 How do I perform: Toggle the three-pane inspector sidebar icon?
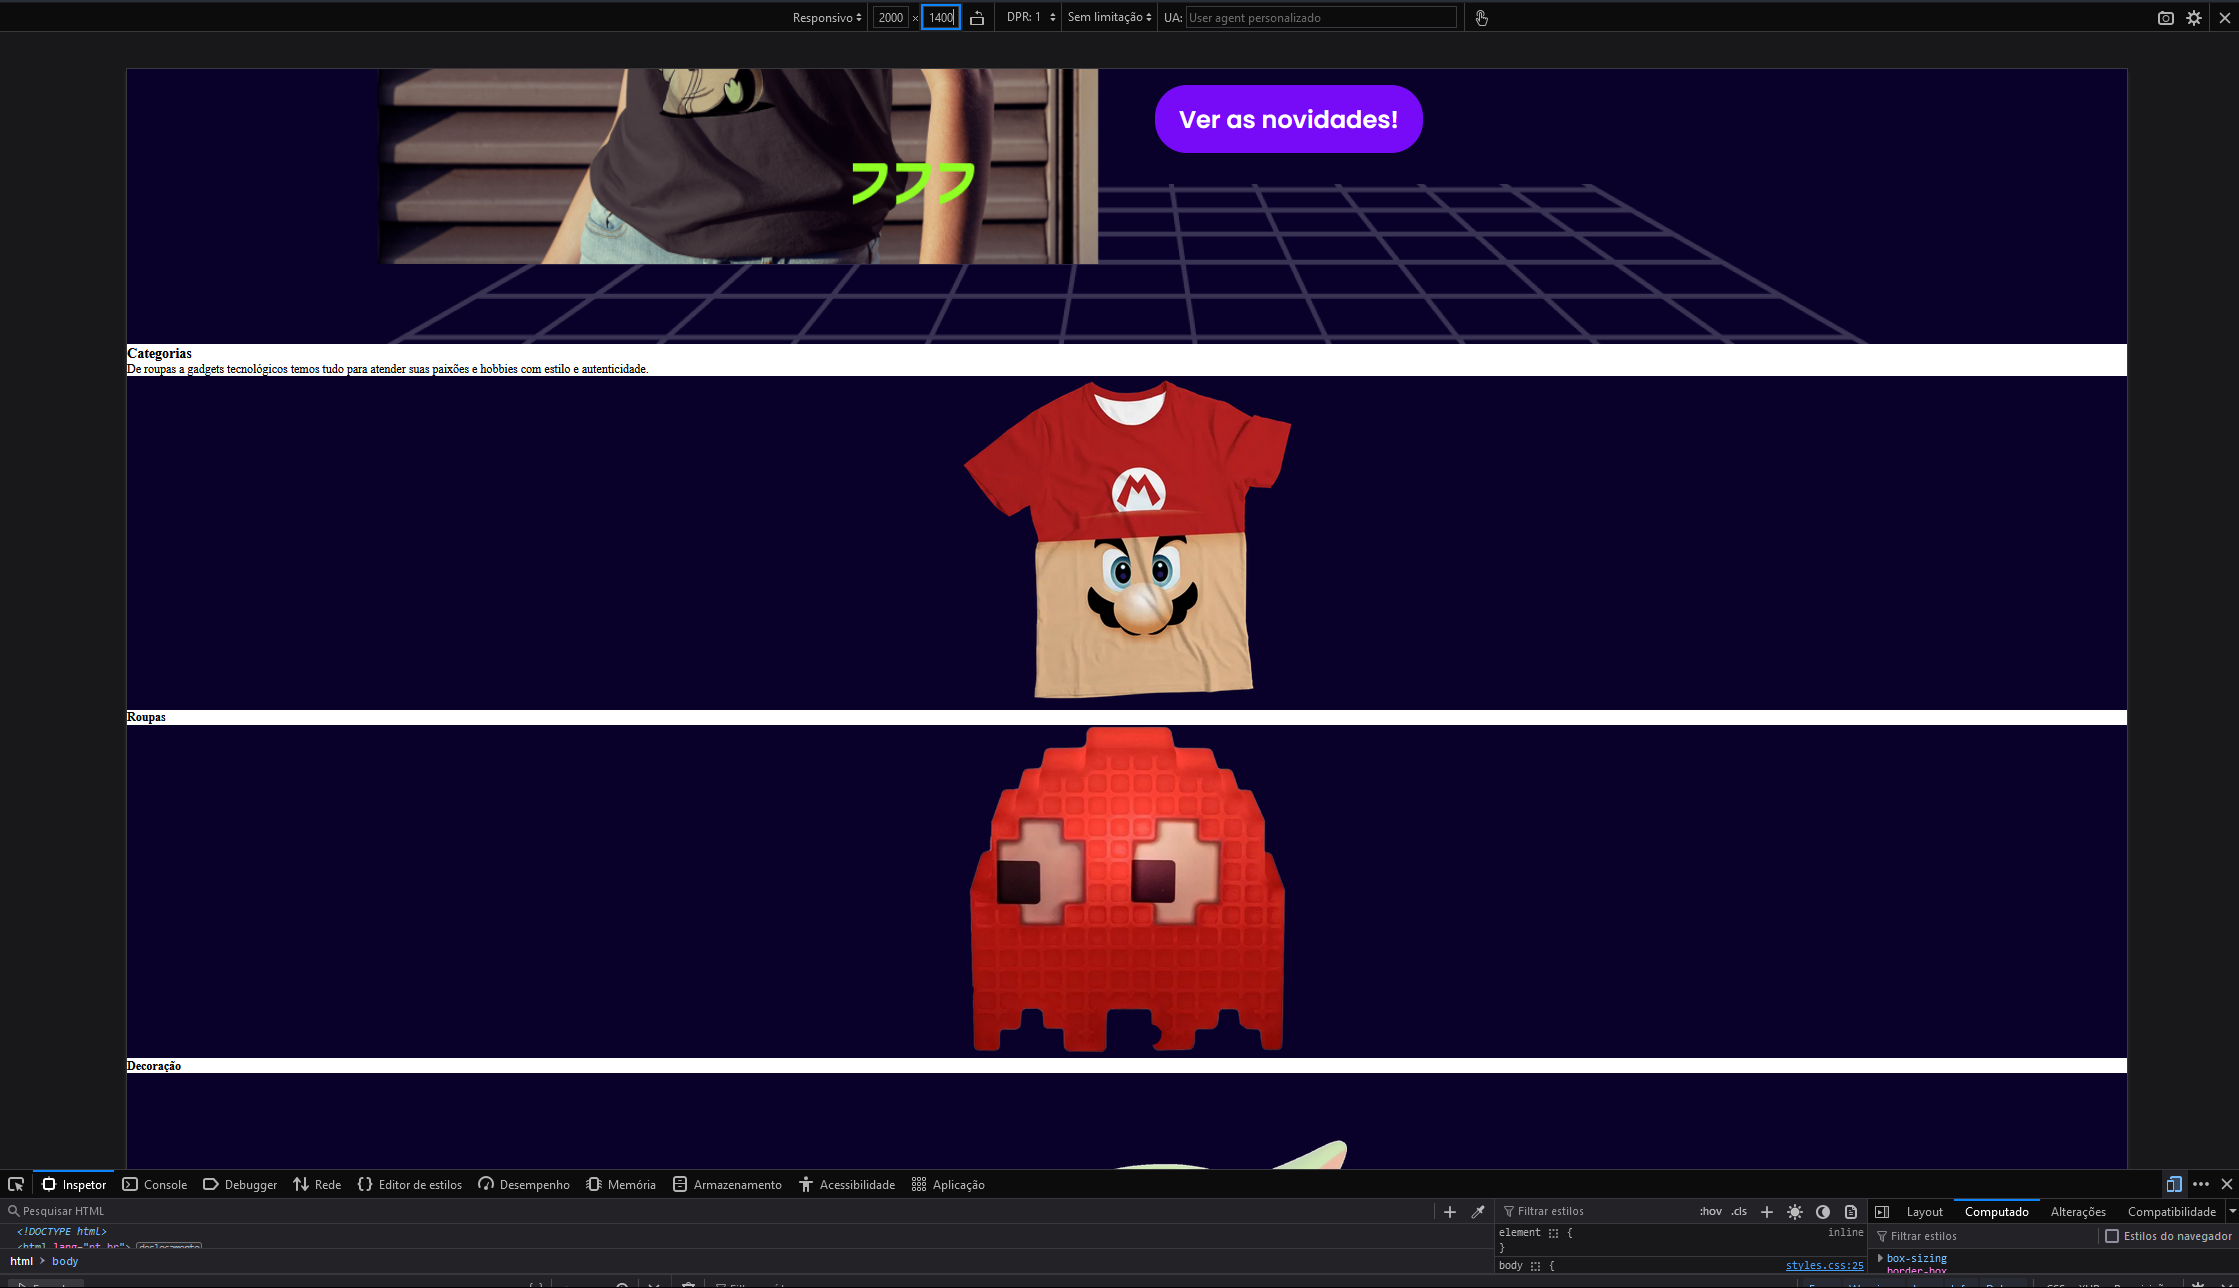point(1882,1211)
